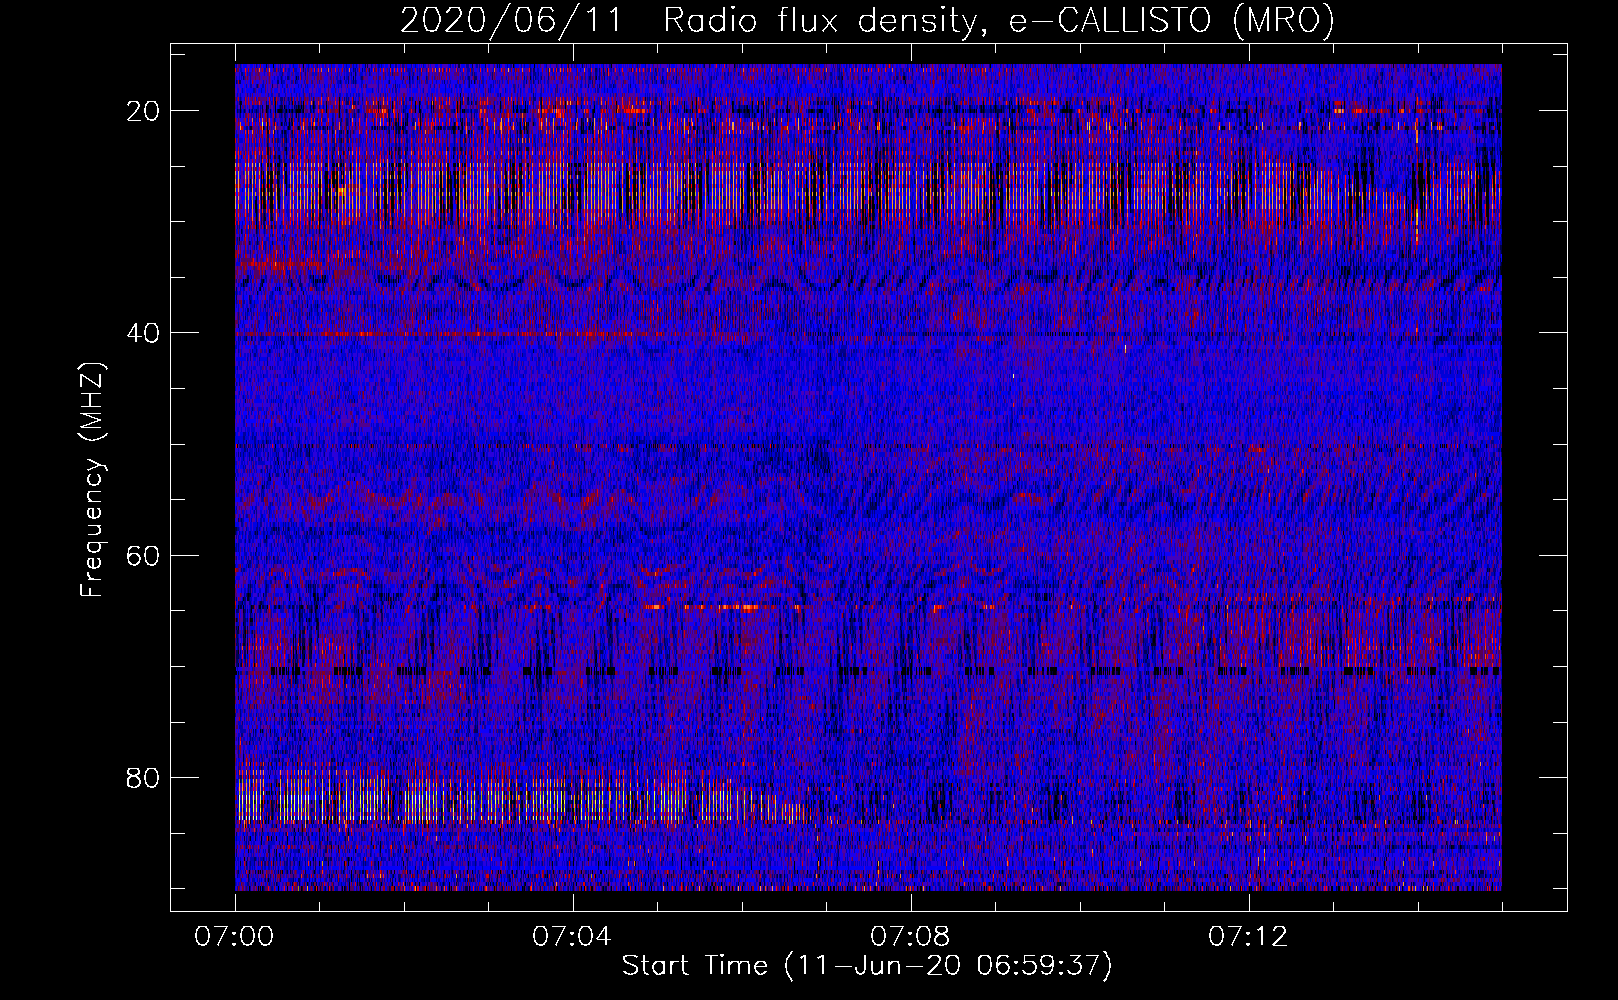Select the 07:12 time tick label

[1248, 937]
